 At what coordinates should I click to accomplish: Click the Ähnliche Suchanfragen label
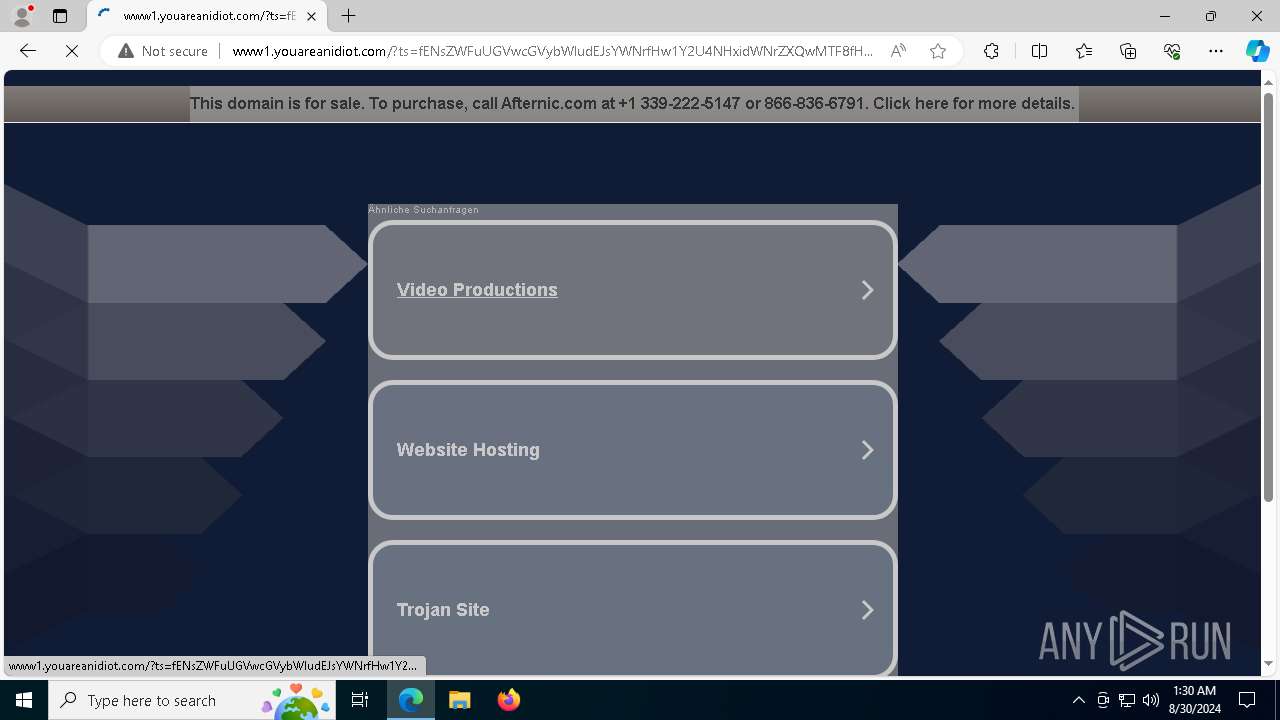424,210
